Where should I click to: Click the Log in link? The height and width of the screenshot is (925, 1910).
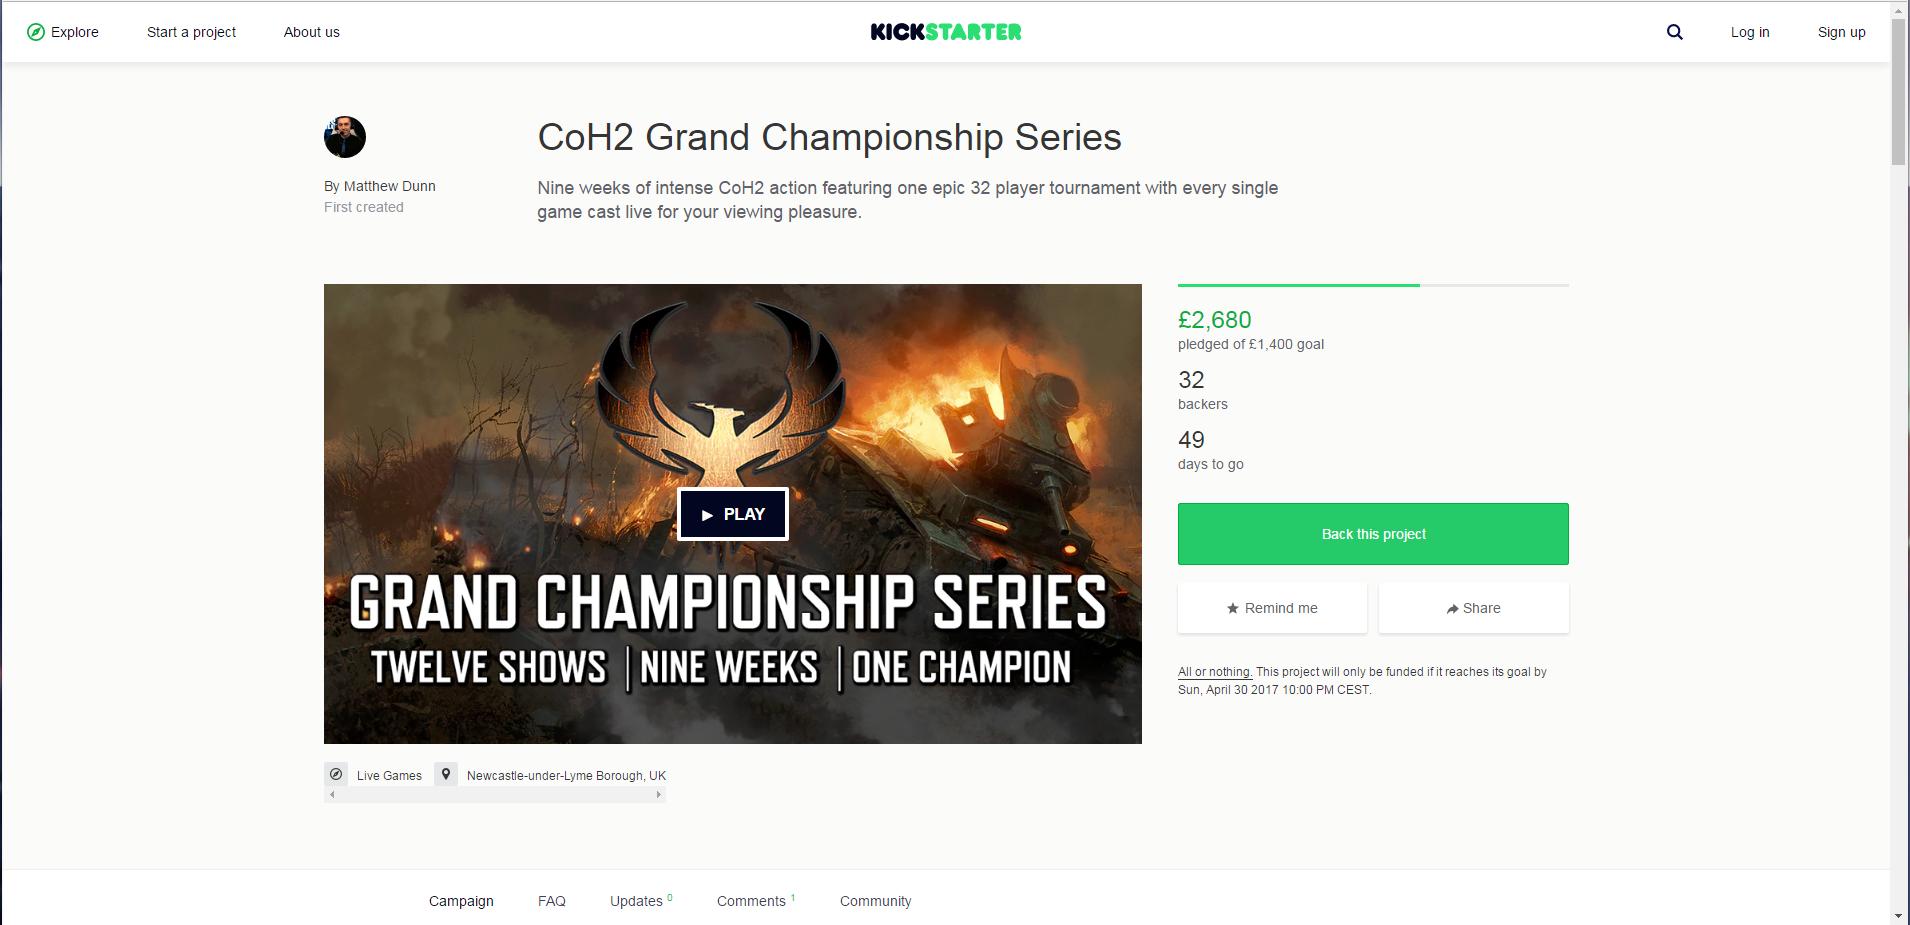1750,32
